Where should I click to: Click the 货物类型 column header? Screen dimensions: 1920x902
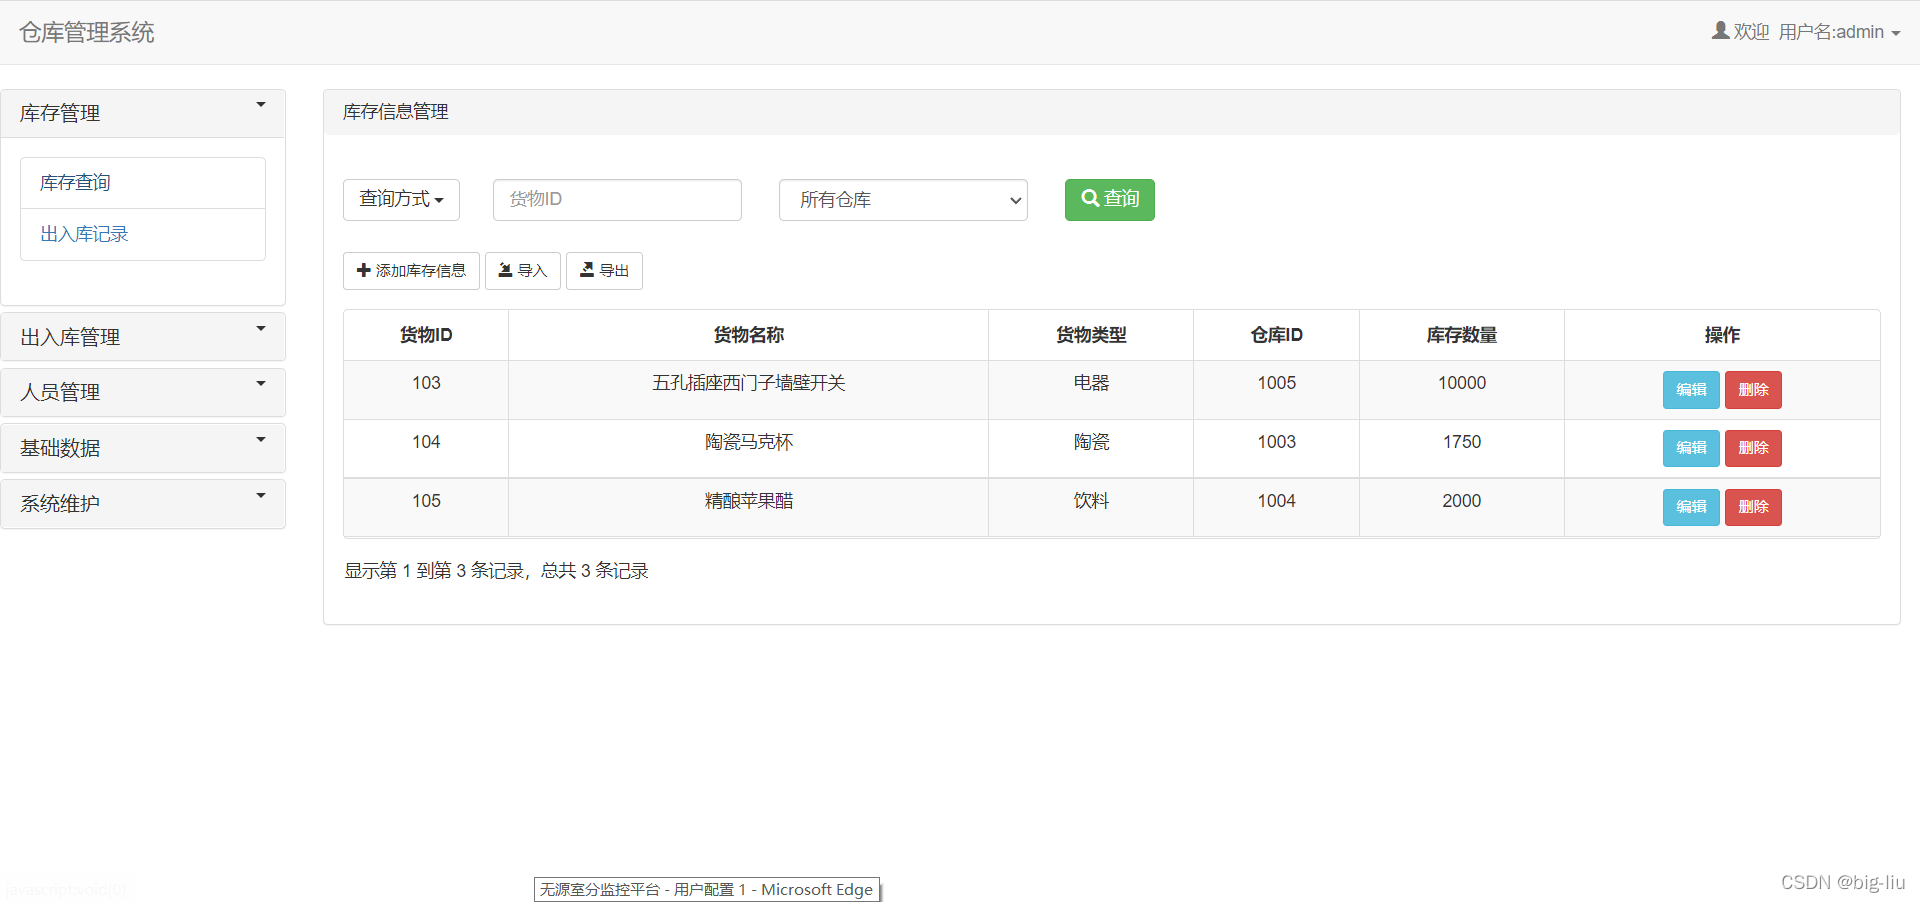click(1091, 335)
